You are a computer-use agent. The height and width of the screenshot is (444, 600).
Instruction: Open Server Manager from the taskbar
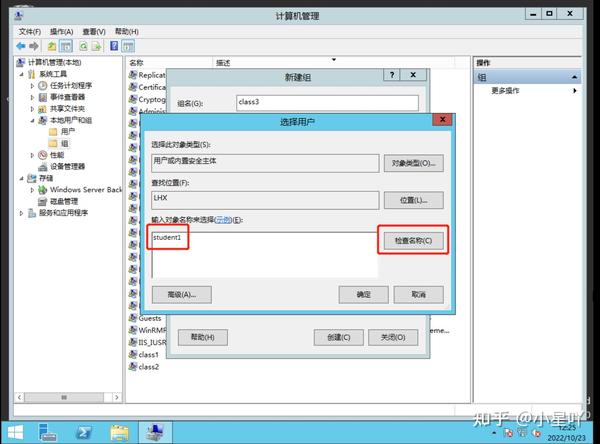[47, 433]
